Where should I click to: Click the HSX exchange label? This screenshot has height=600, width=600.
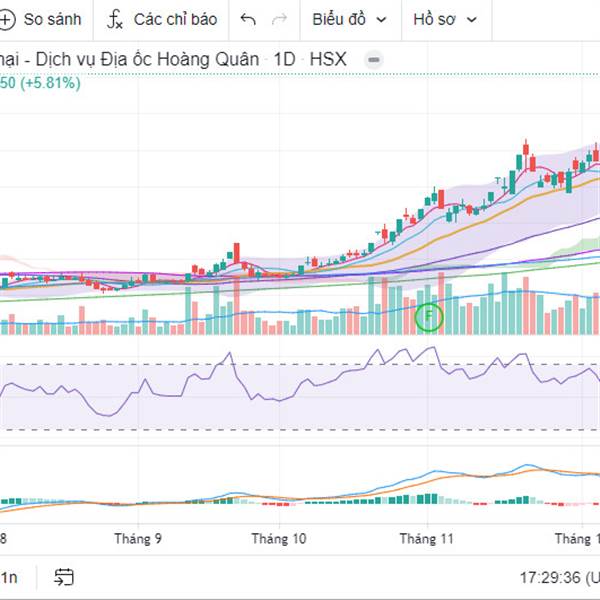coord(327,60)
